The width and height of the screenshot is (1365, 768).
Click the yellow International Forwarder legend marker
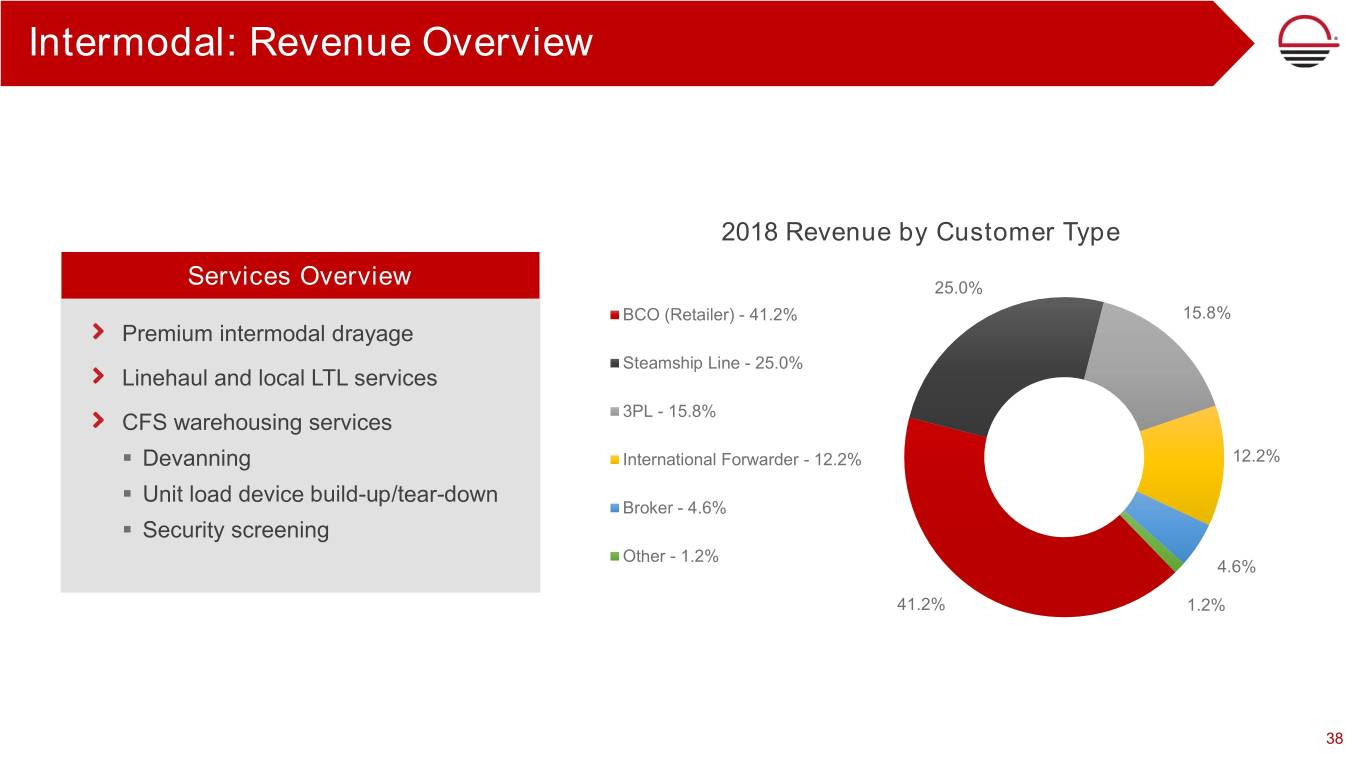coord(615,460)
